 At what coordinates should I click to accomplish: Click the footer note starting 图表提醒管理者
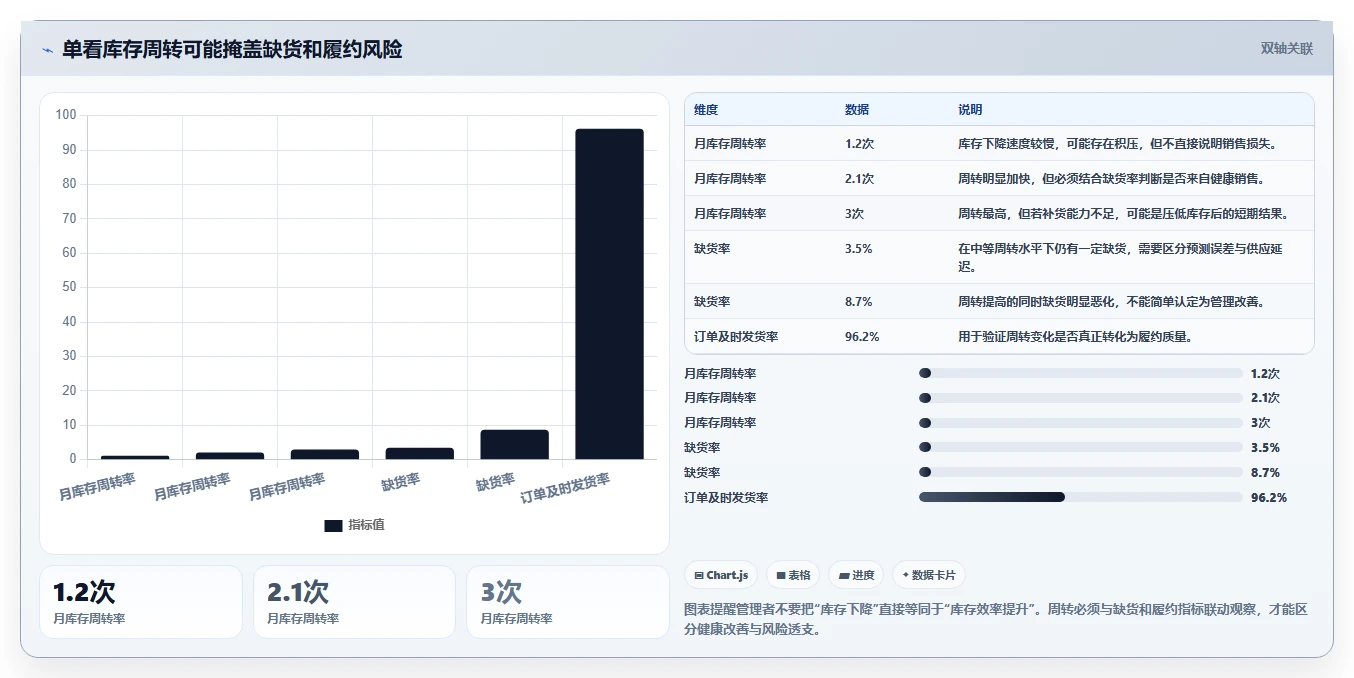[996, 620]
